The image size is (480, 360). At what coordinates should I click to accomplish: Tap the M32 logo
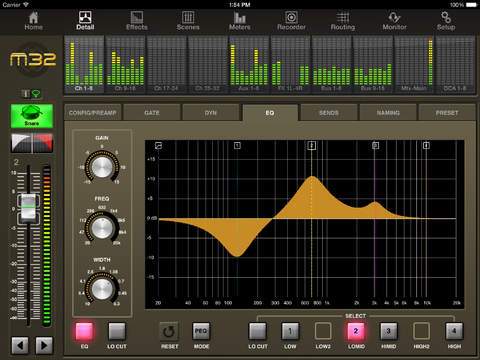pyautogui.click(x=32, y=60)
